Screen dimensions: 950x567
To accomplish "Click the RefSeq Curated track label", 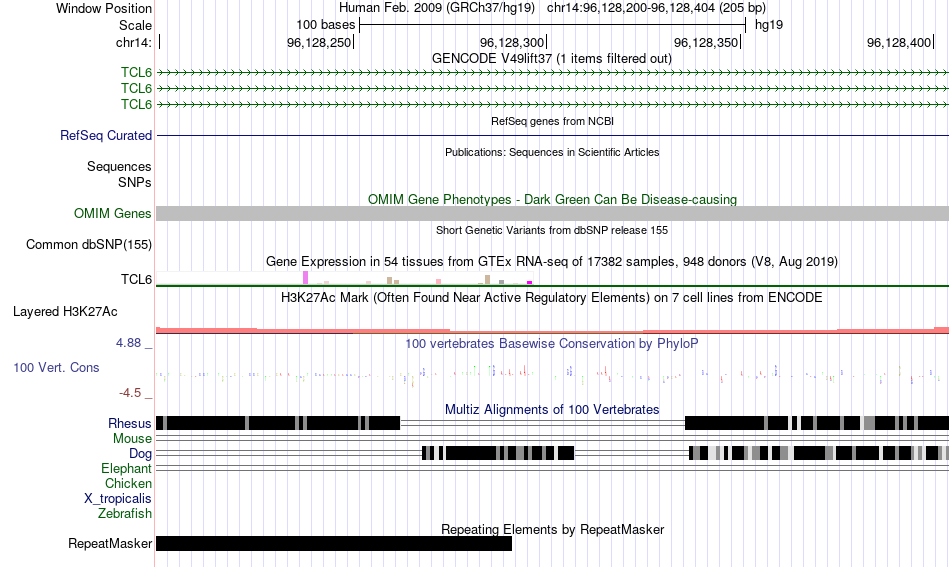I will pyautogui.click(x=105, y=136).
